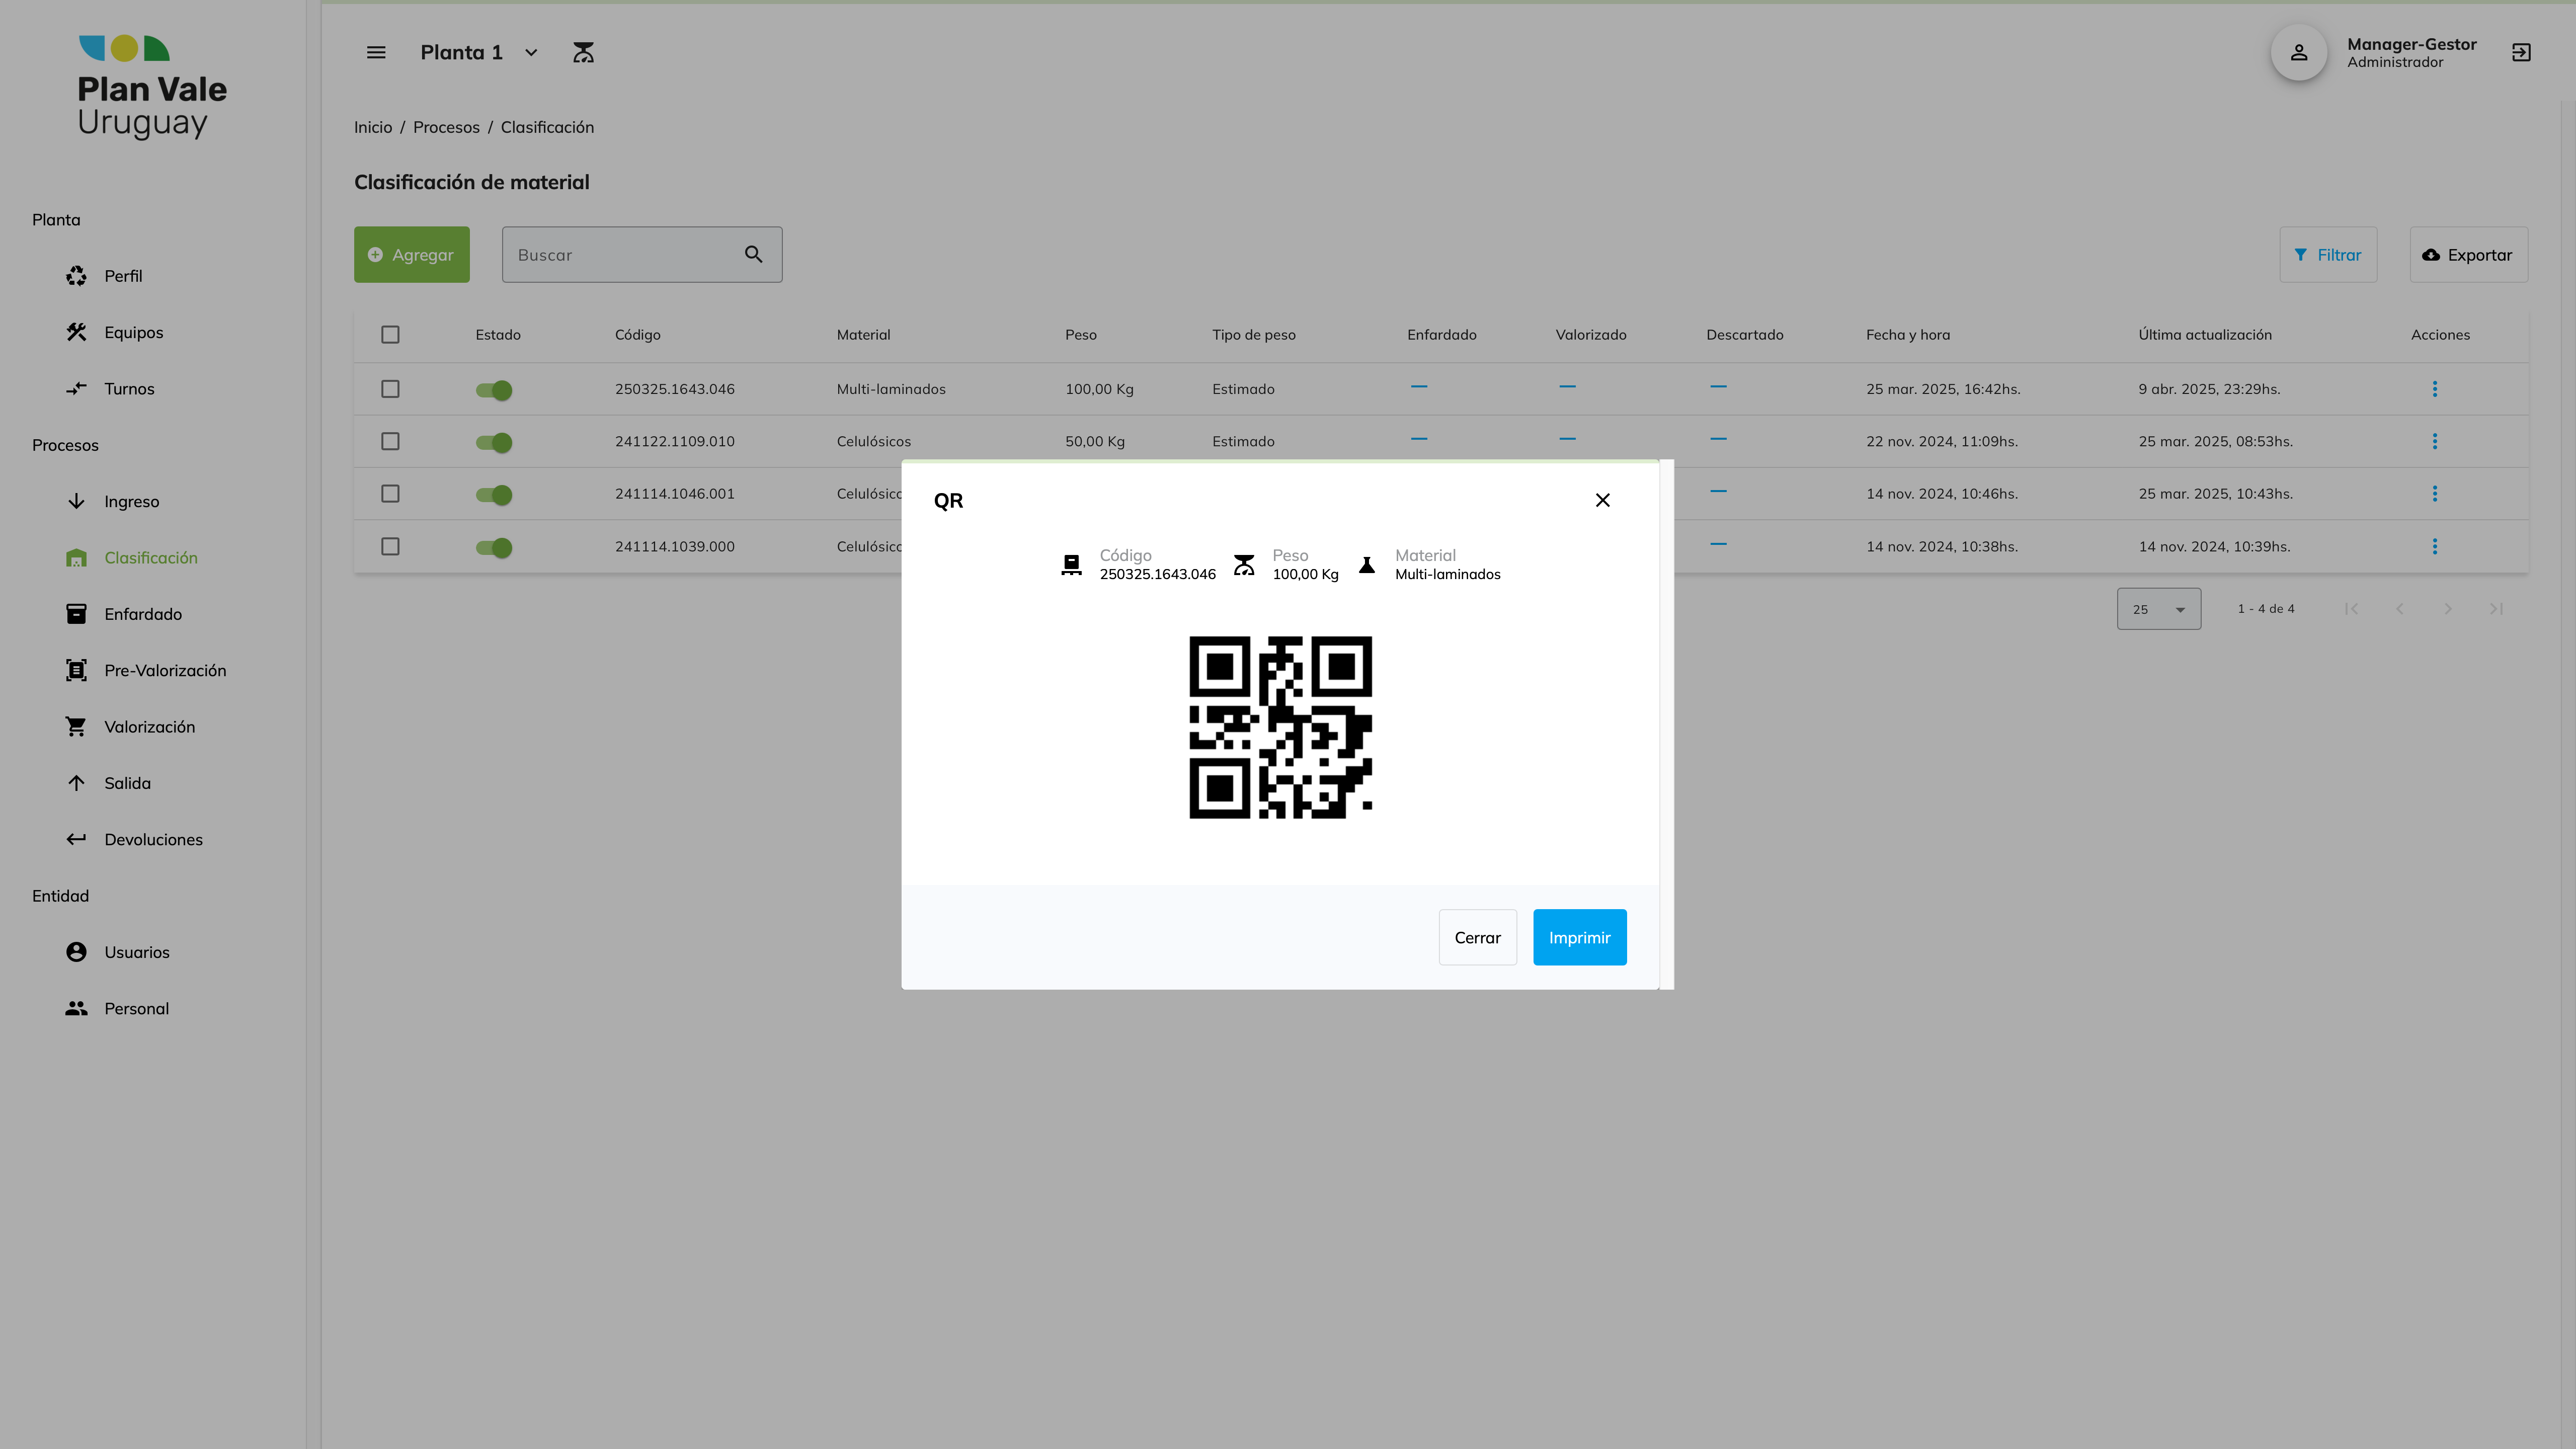Go to next page of table

tap(2448, 609)
